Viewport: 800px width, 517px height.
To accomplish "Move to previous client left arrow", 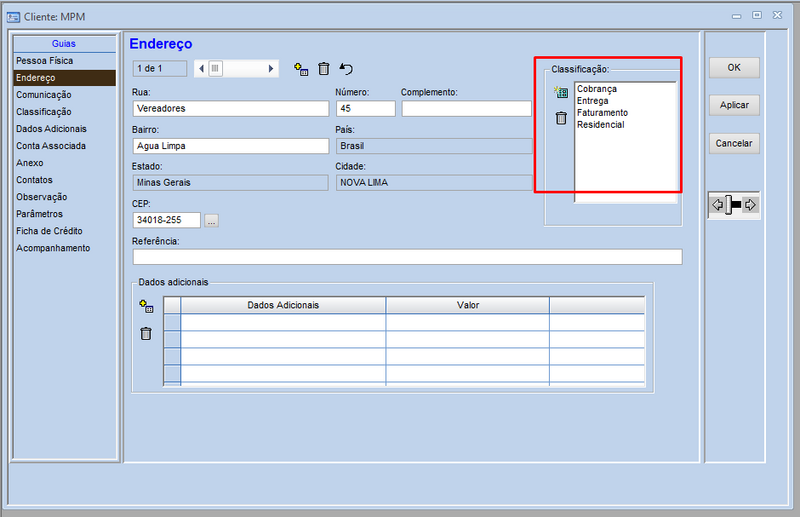I will click(717, 205).
